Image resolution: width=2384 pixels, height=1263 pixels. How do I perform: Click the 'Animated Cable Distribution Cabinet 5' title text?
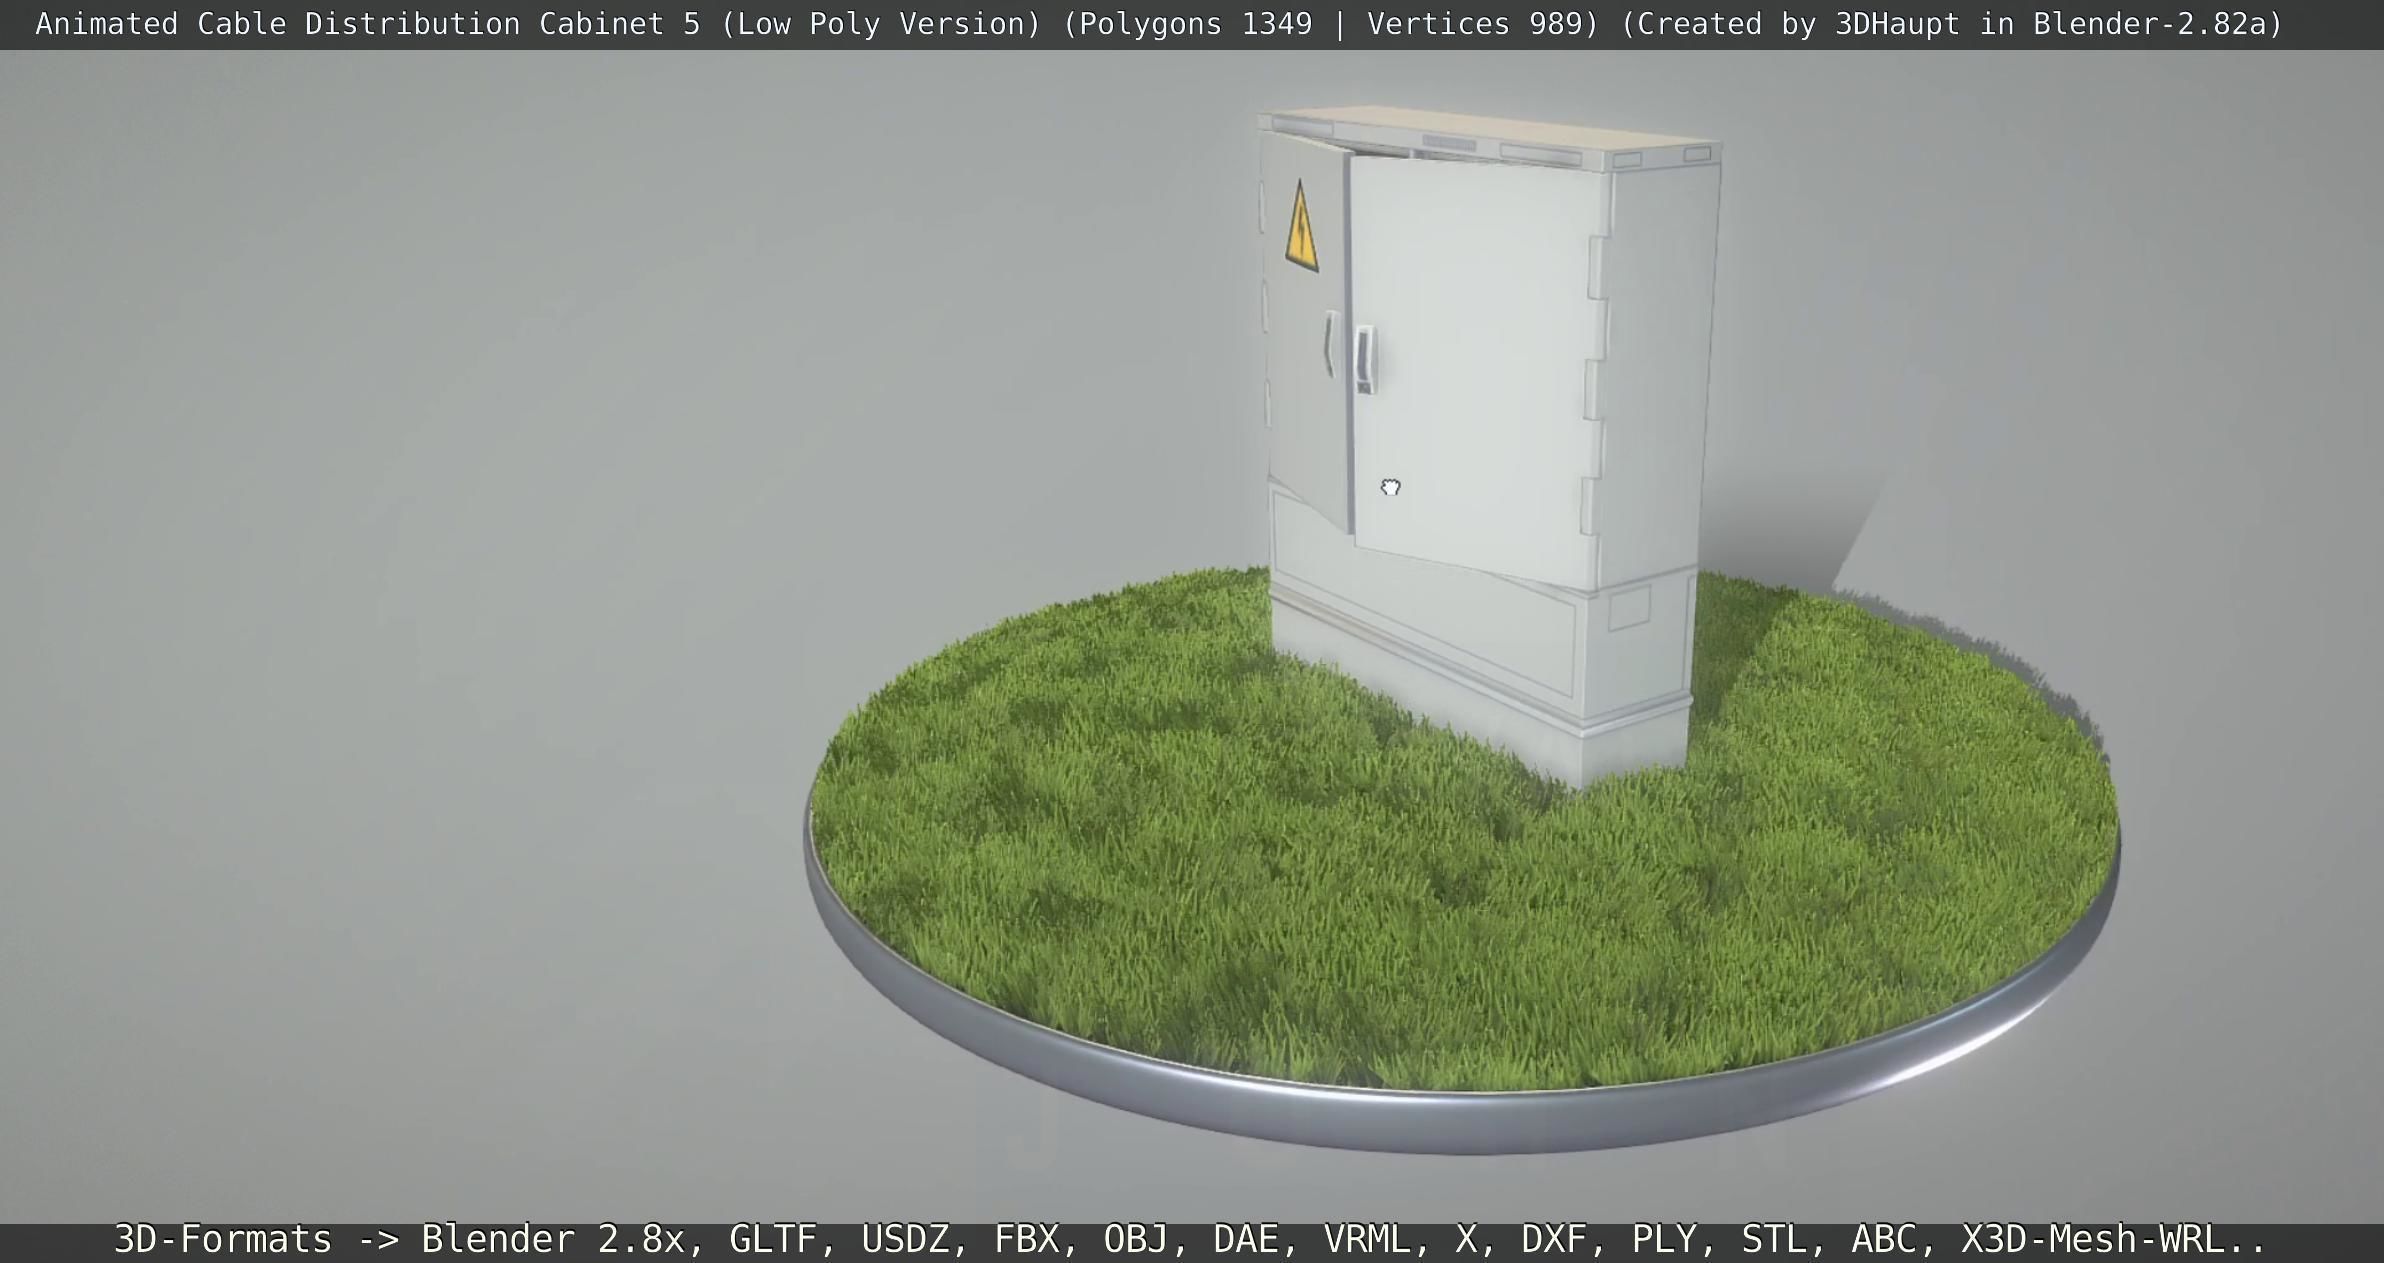(368, 24)
